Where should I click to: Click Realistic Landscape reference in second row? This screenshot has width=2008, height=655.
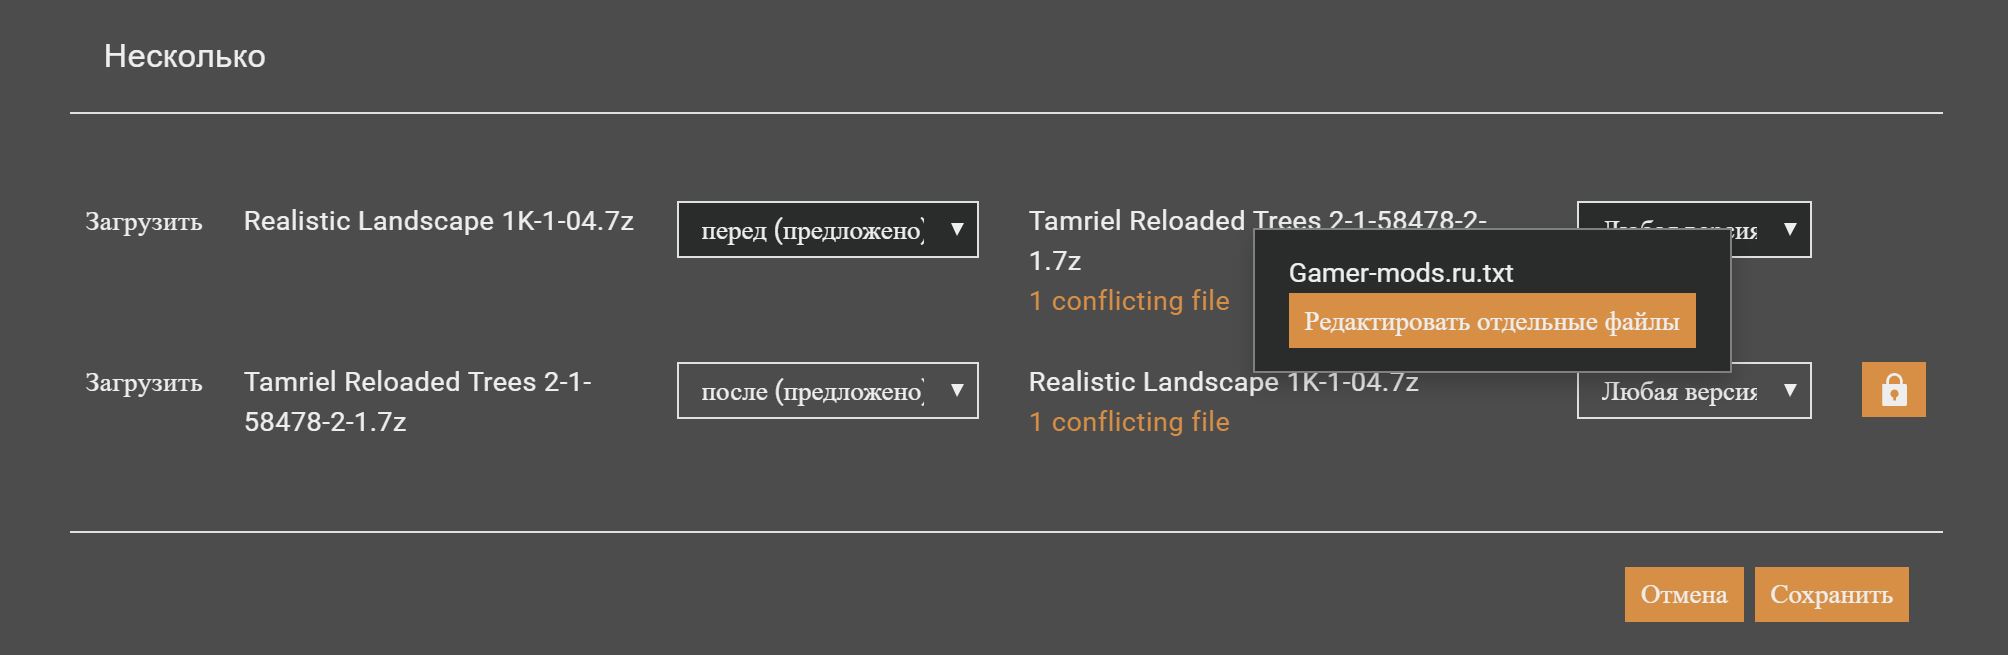click(x=1150, y=382)
